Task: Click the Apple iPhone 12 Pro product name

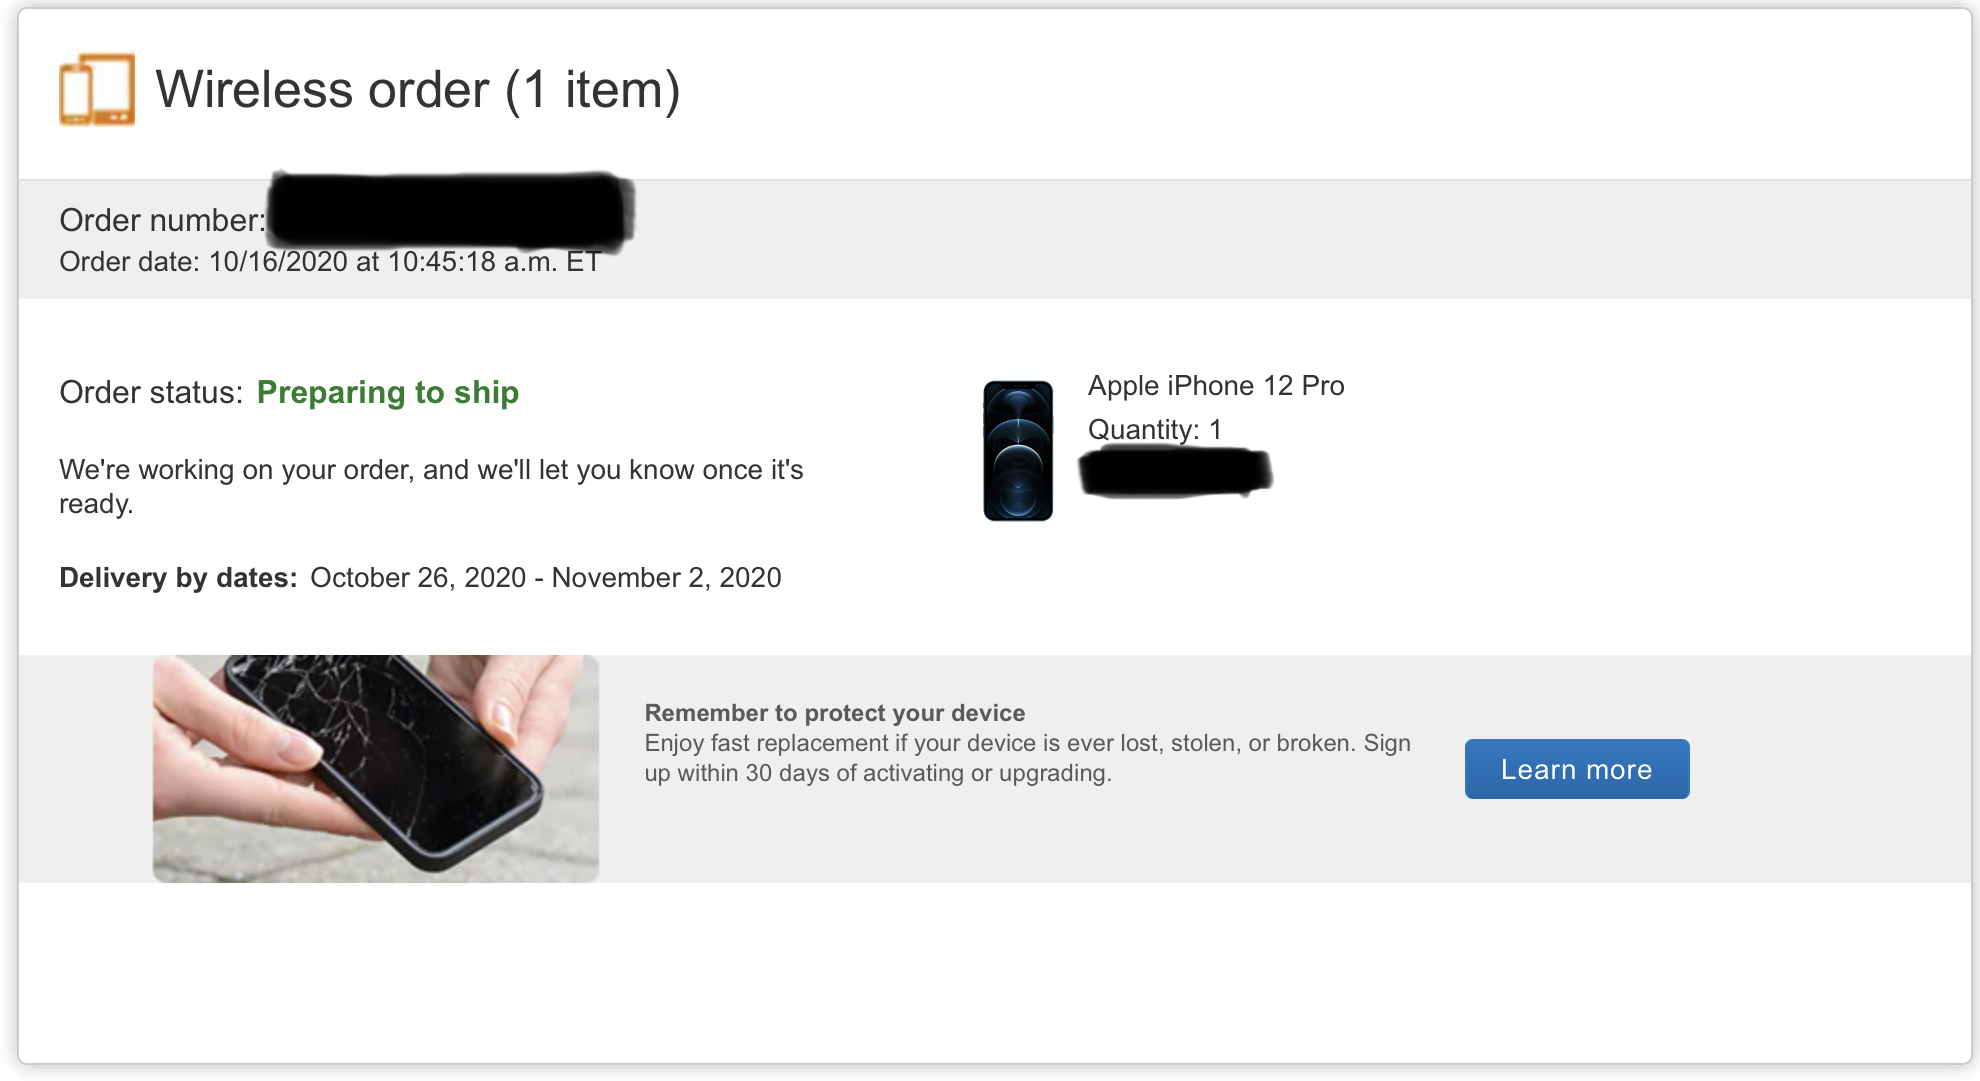Action: 1216,386
